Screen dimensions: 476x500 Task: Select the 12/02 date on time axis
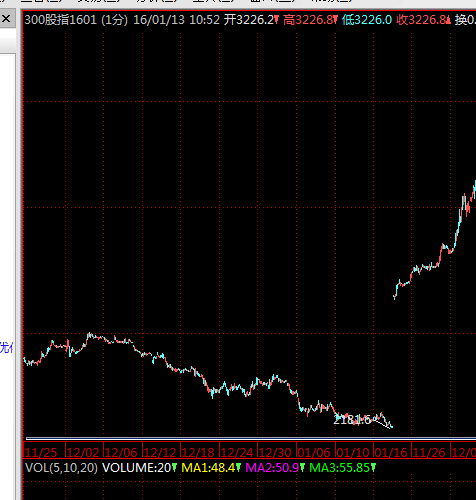(83, 452)
